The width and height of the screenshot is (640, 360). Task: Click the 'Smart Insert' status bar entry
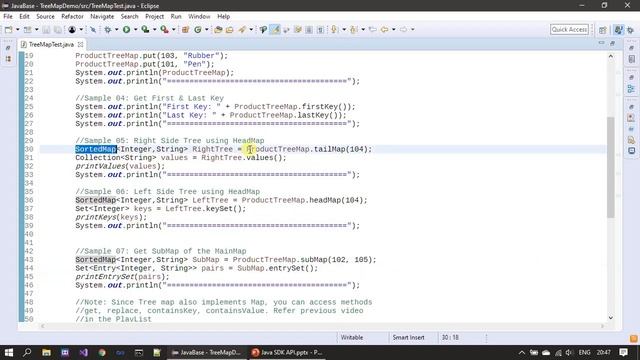pyautogui.click(x=409, y=338)
